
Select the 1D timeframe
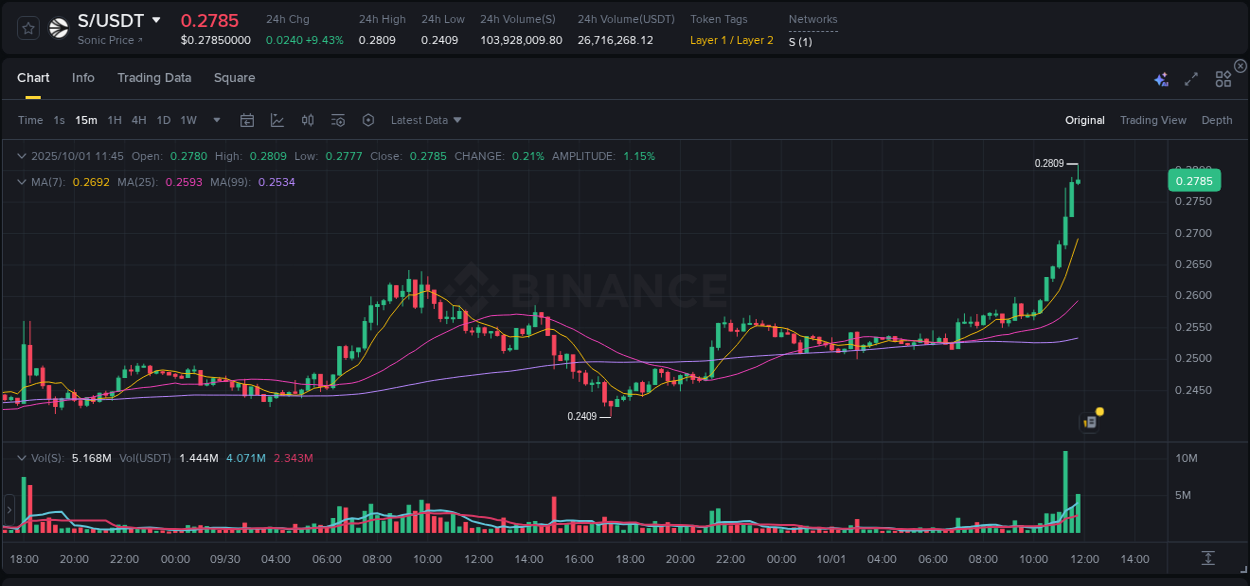[x=163, y=120]
